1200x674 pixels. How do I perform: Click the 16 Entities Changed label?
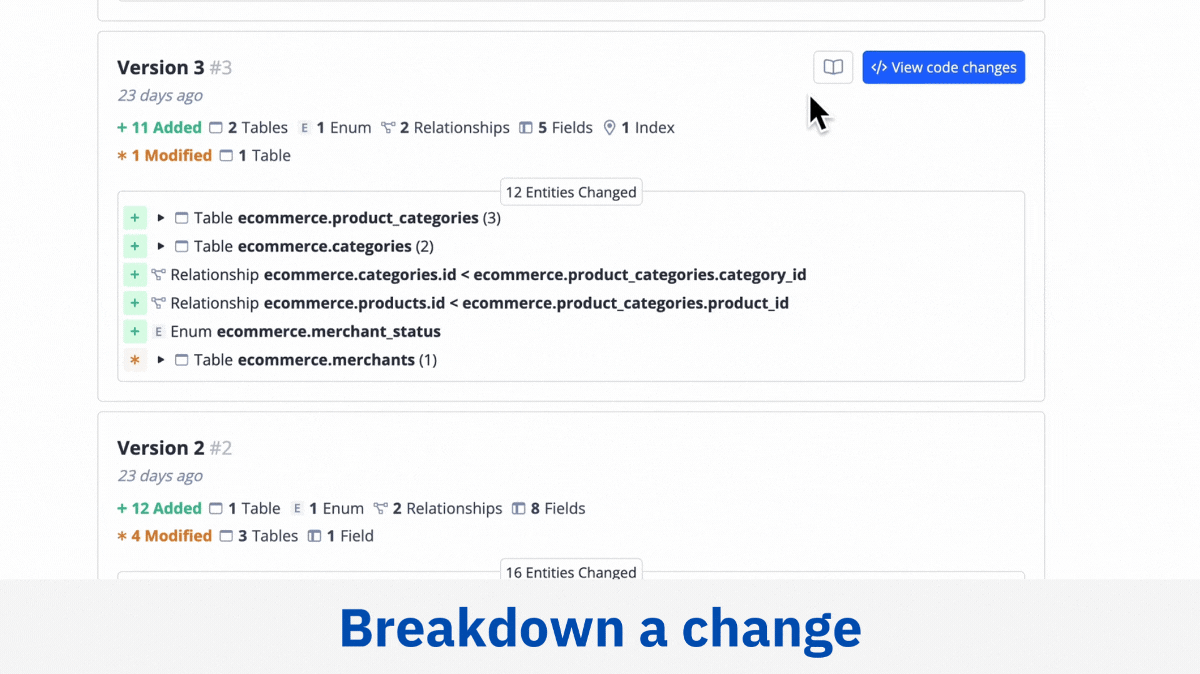tap(571, 571)
